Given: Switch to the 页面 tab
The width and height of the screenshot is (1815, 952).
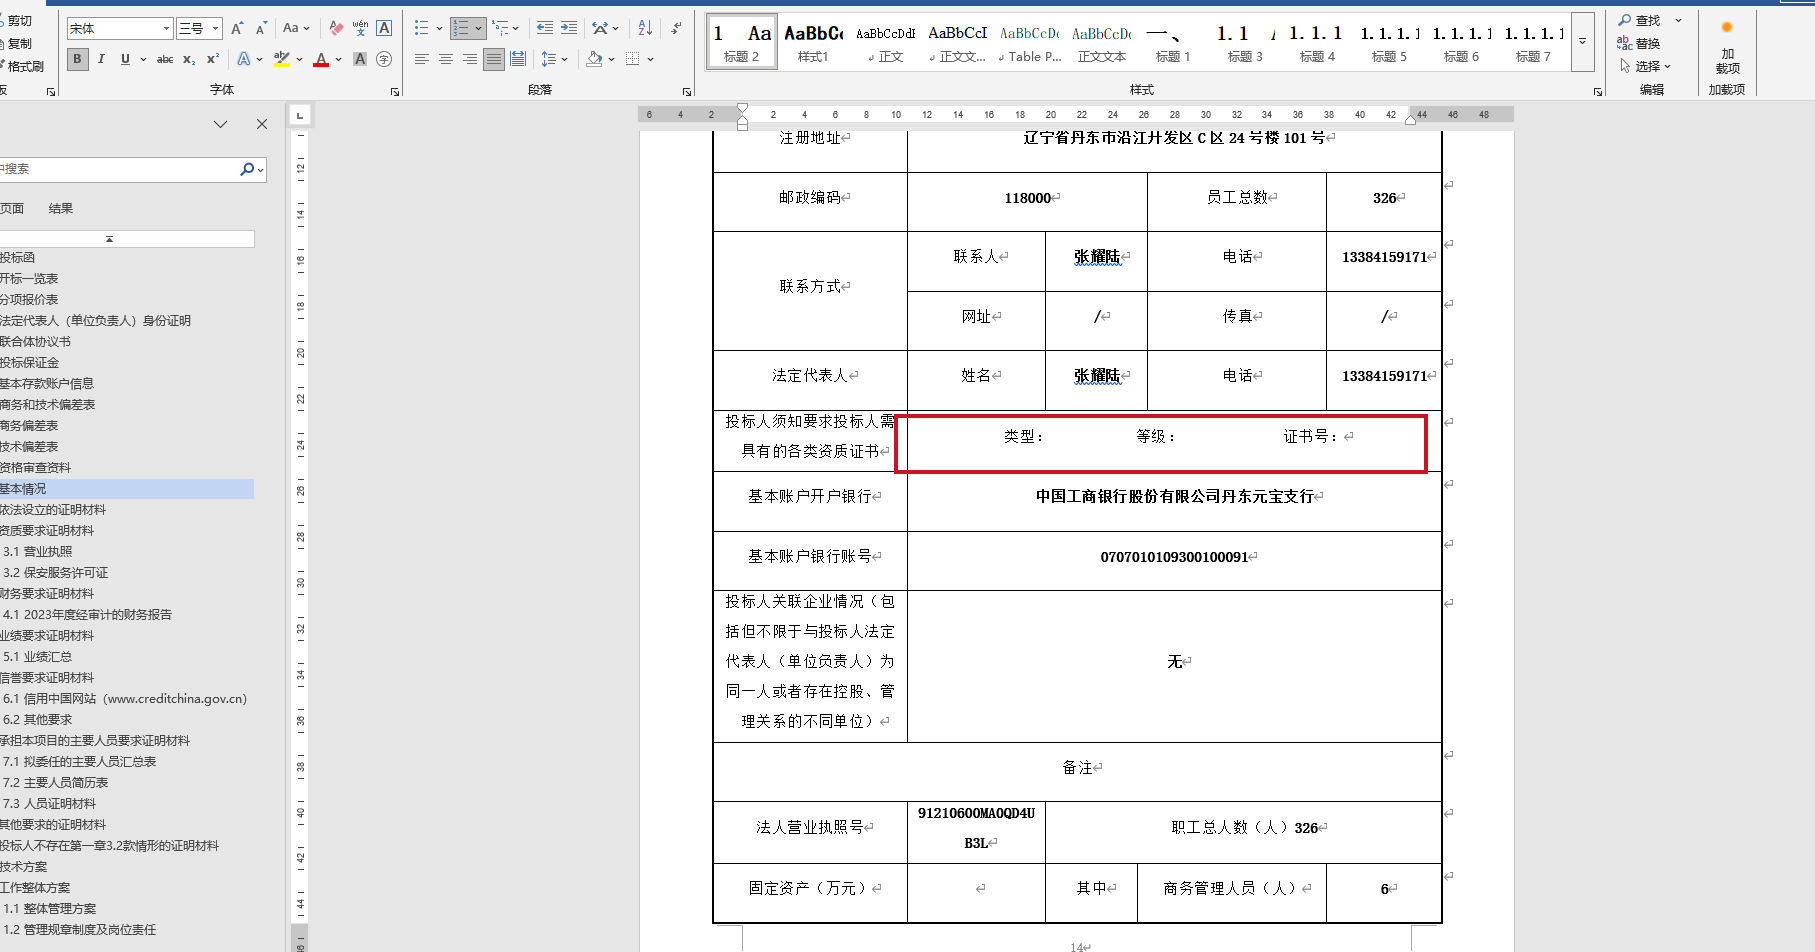Looking at the screenshot, I should click(12, 209).
